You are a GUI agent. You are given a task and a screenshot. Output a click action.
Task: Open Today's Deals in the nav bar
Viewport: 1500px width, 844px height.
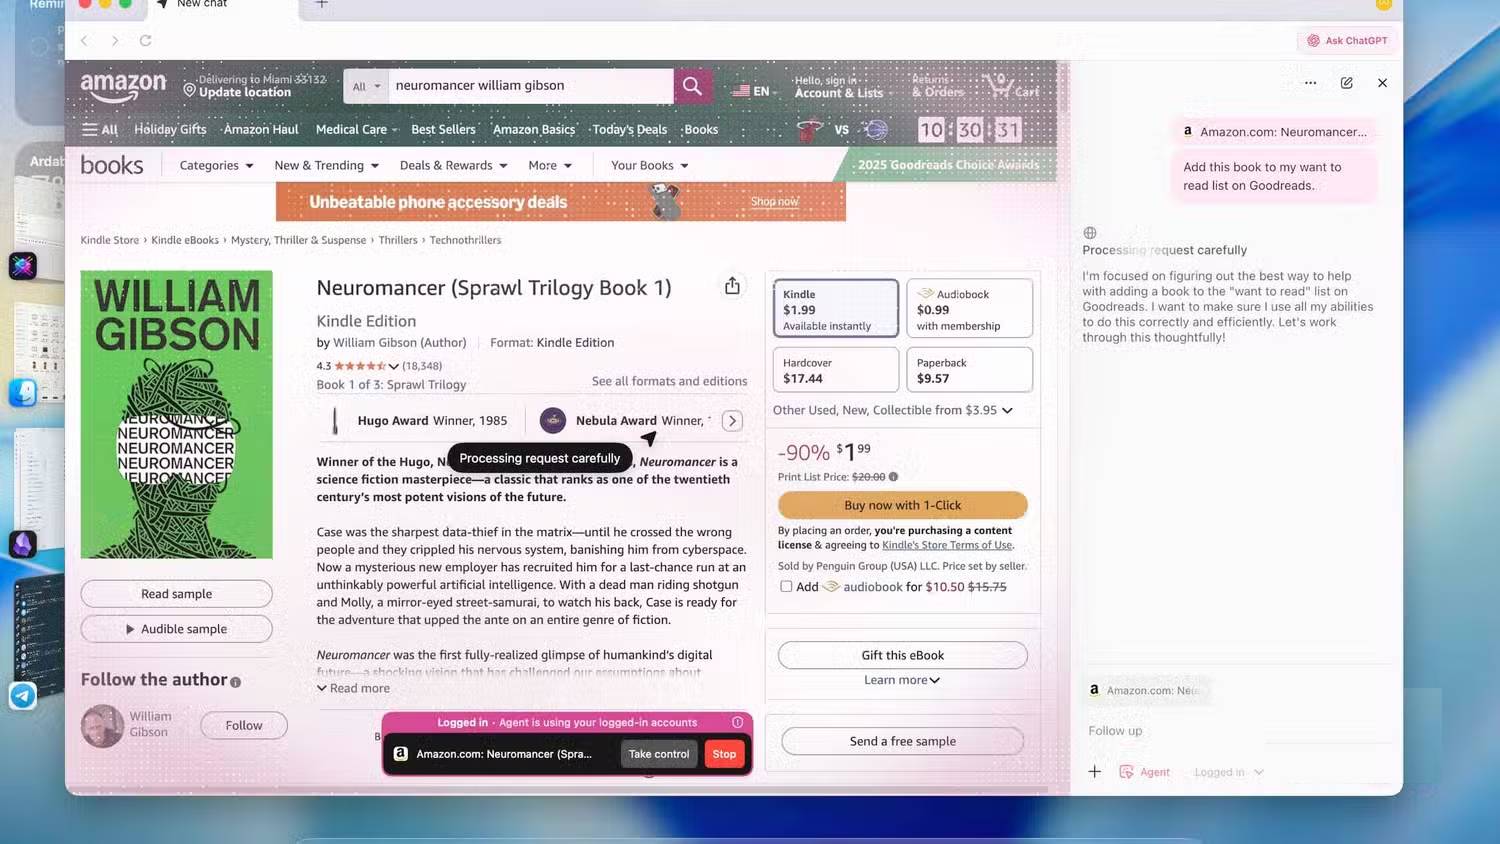[629, 129]
